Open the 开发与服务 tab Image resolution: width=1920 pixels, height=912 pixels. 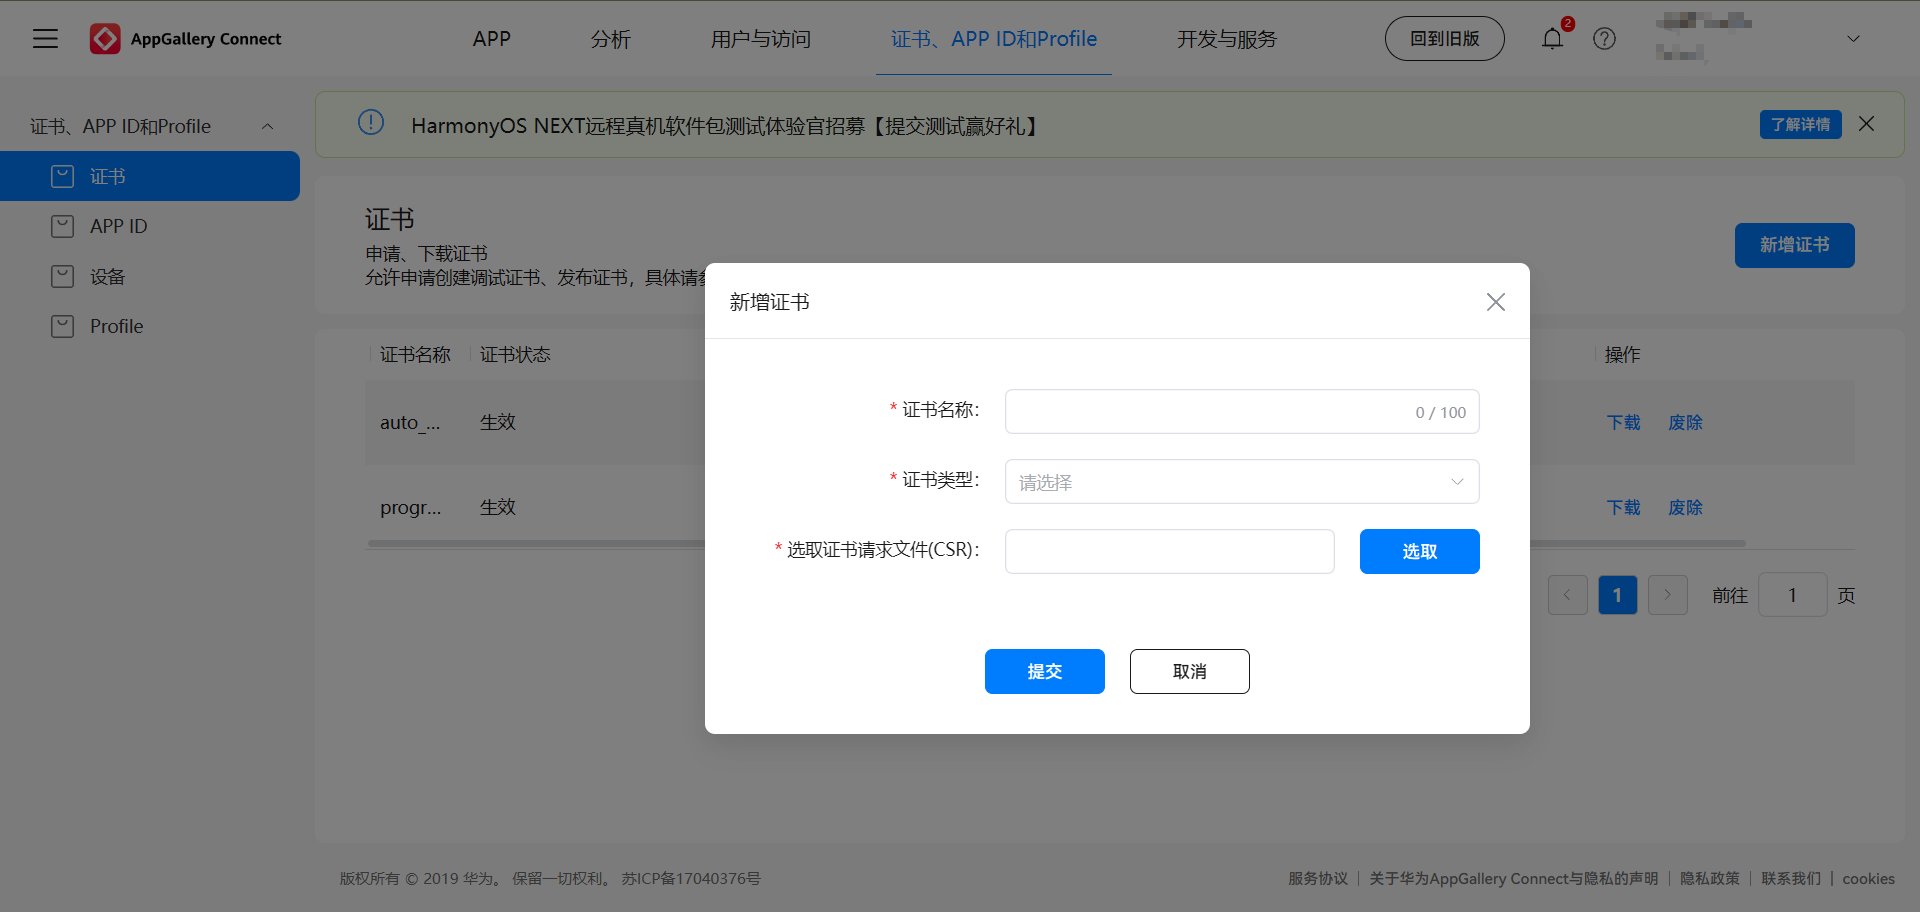[x=1227, y=39]
